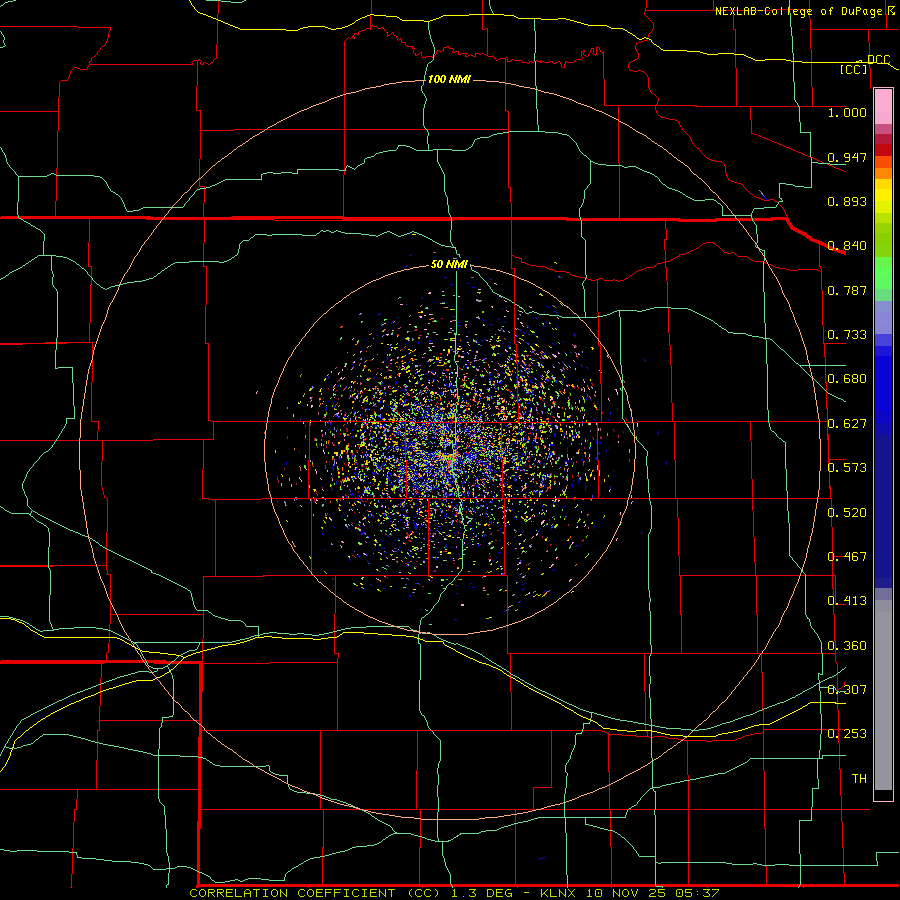Click the 0.627 scale label

point(847,424)
